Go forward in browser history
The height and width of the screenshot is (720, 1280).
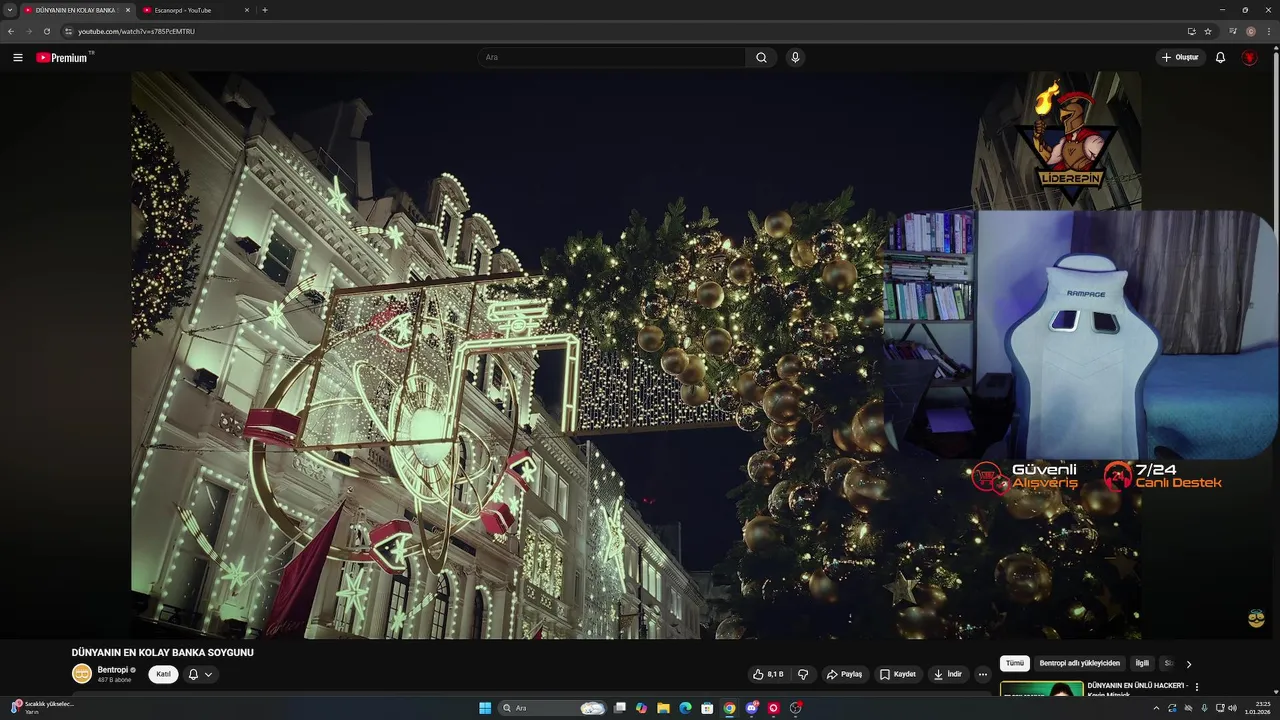pos(28,31)
